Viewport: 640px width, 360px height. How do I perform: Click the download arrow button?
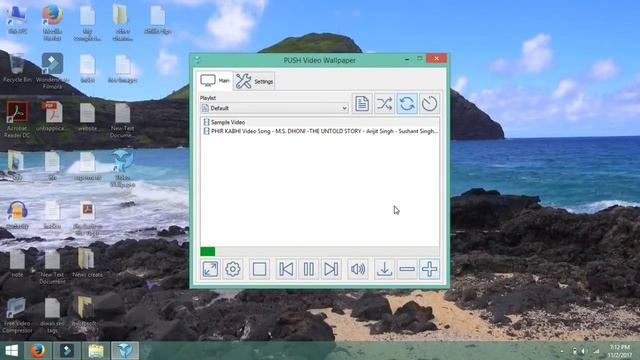(384, 269)
